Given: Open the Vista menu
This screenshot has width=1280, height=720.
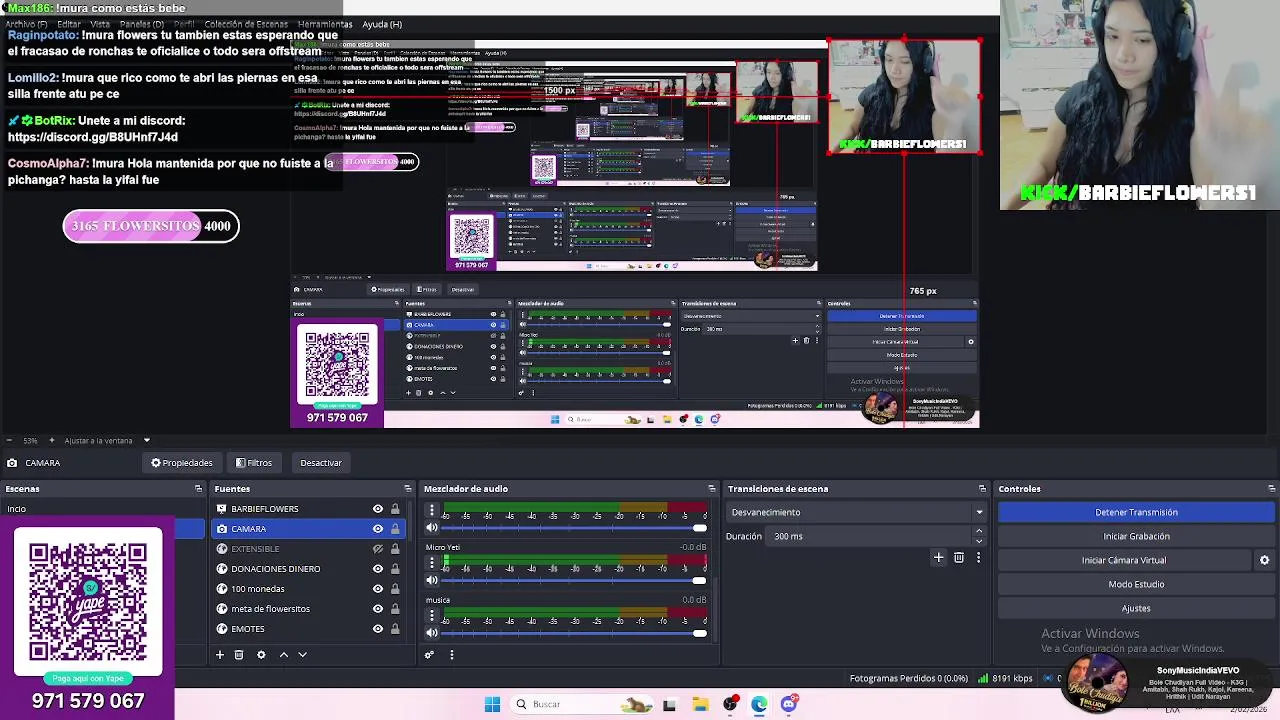Looking at the screenshot, I should 100,24.
